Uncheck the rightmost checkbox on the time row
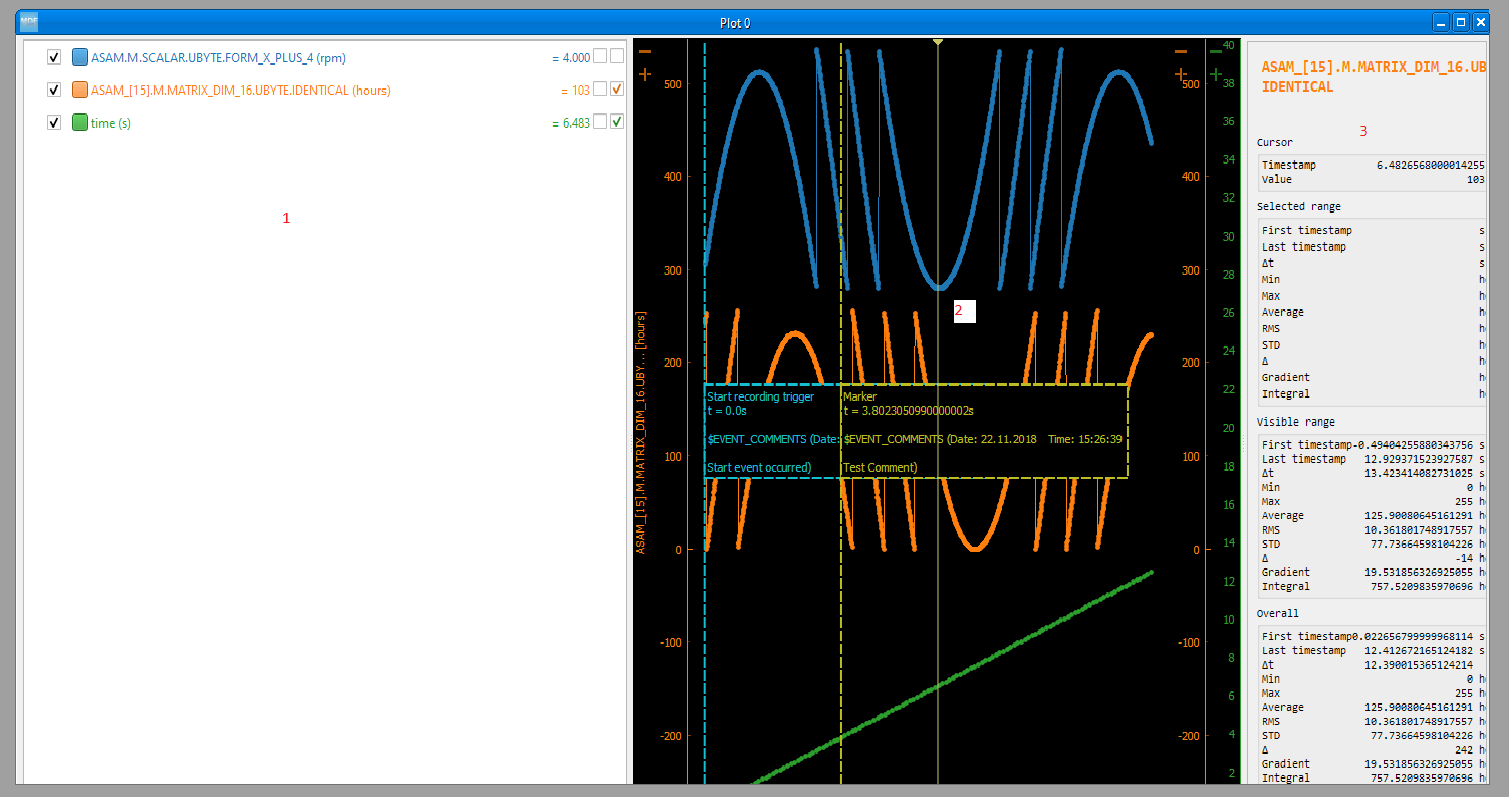1509x797 pixels. [x=617, y=122]
